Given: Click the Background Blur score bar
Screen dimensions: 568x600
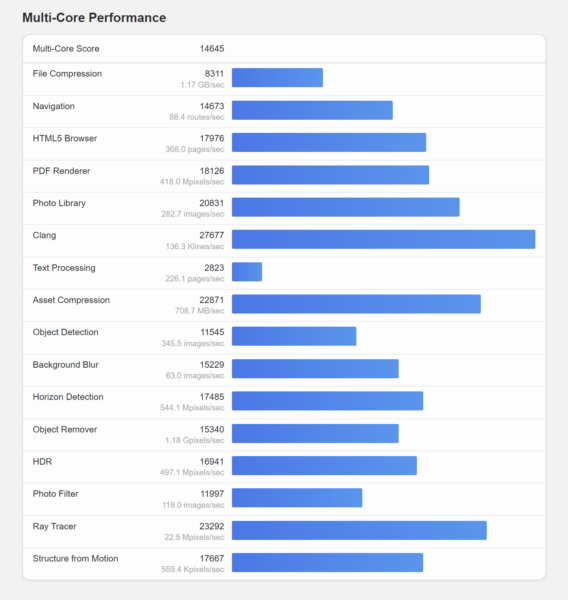Looking at the screenshot, I should tap(315, 368).
